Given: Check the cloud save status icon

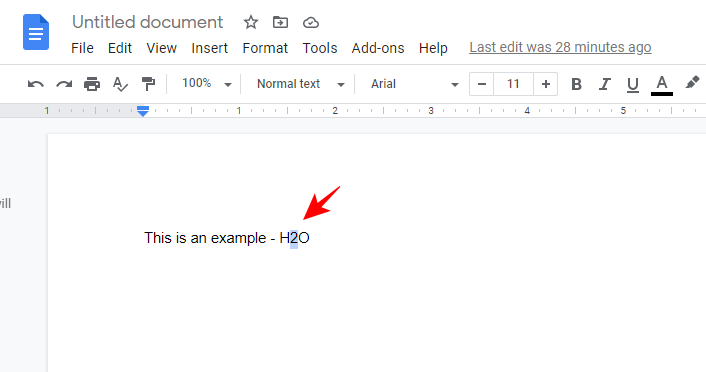Looking at the screenshot, I should point(311,23).
